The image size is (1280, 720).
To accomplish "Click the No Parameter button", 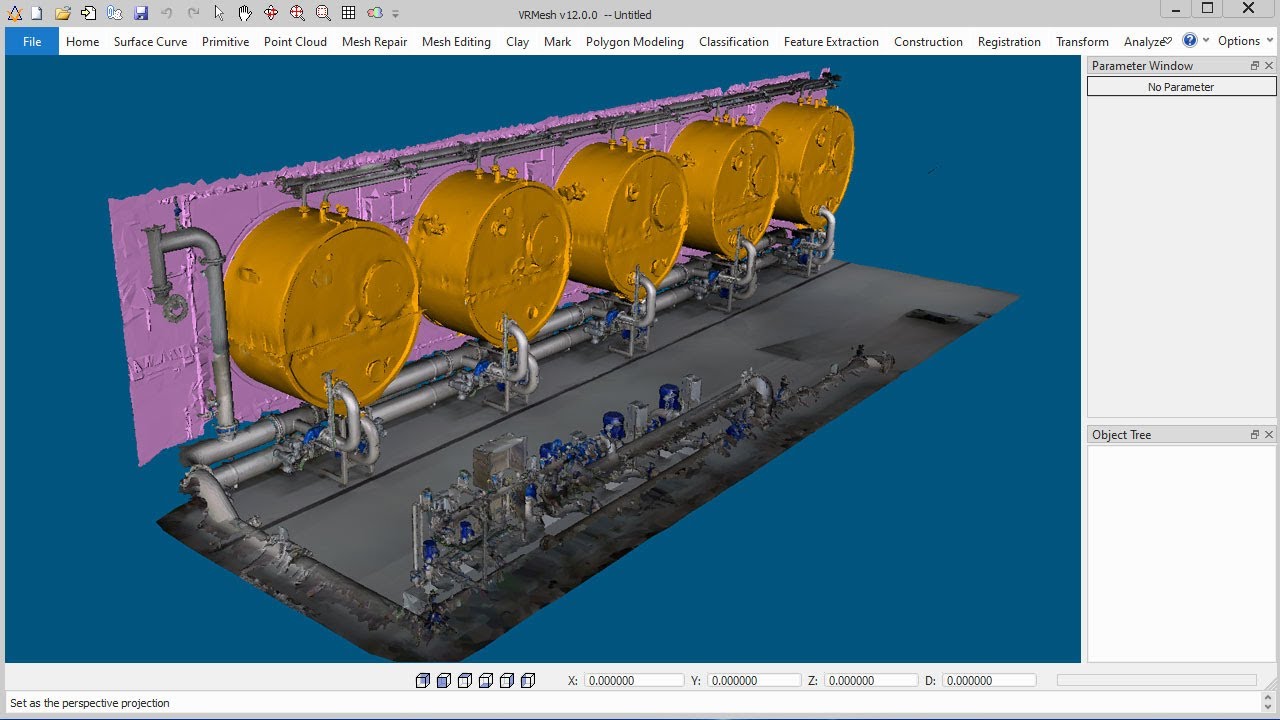I will point(1181,87).
